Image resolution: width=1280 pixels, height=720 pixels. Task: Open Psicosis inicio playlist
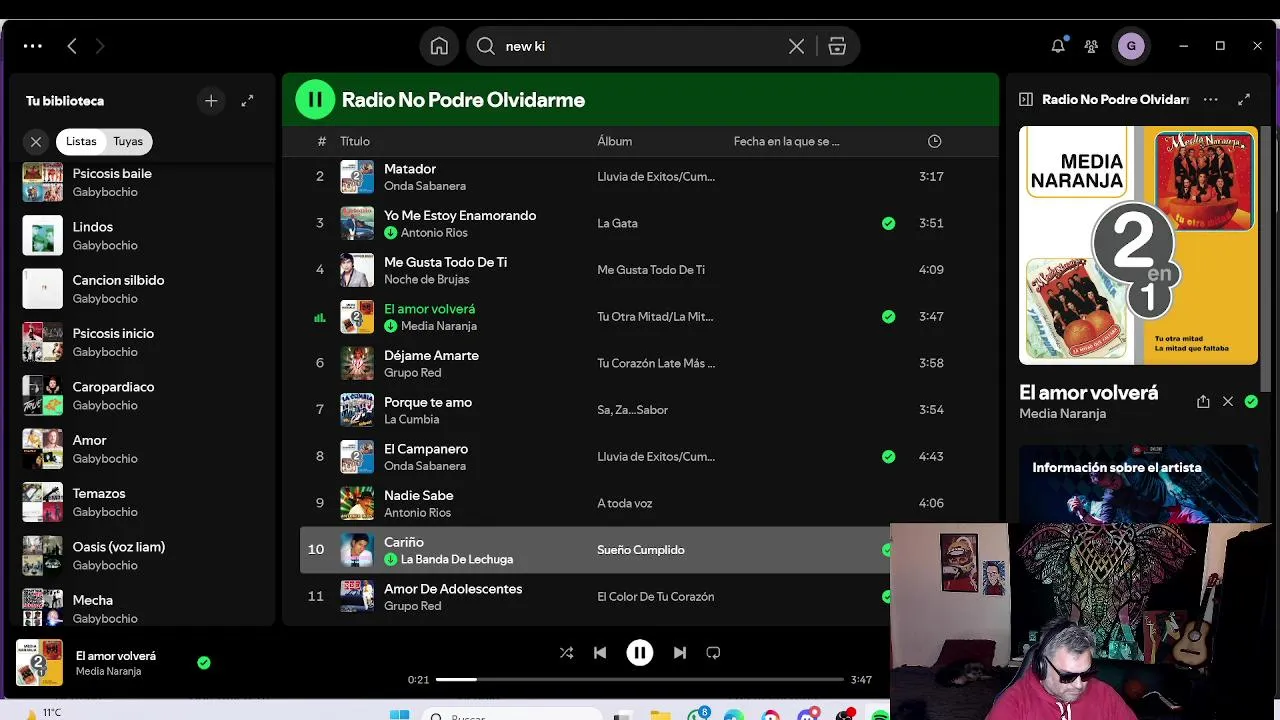pyautogui.click(x=140, y=342)
